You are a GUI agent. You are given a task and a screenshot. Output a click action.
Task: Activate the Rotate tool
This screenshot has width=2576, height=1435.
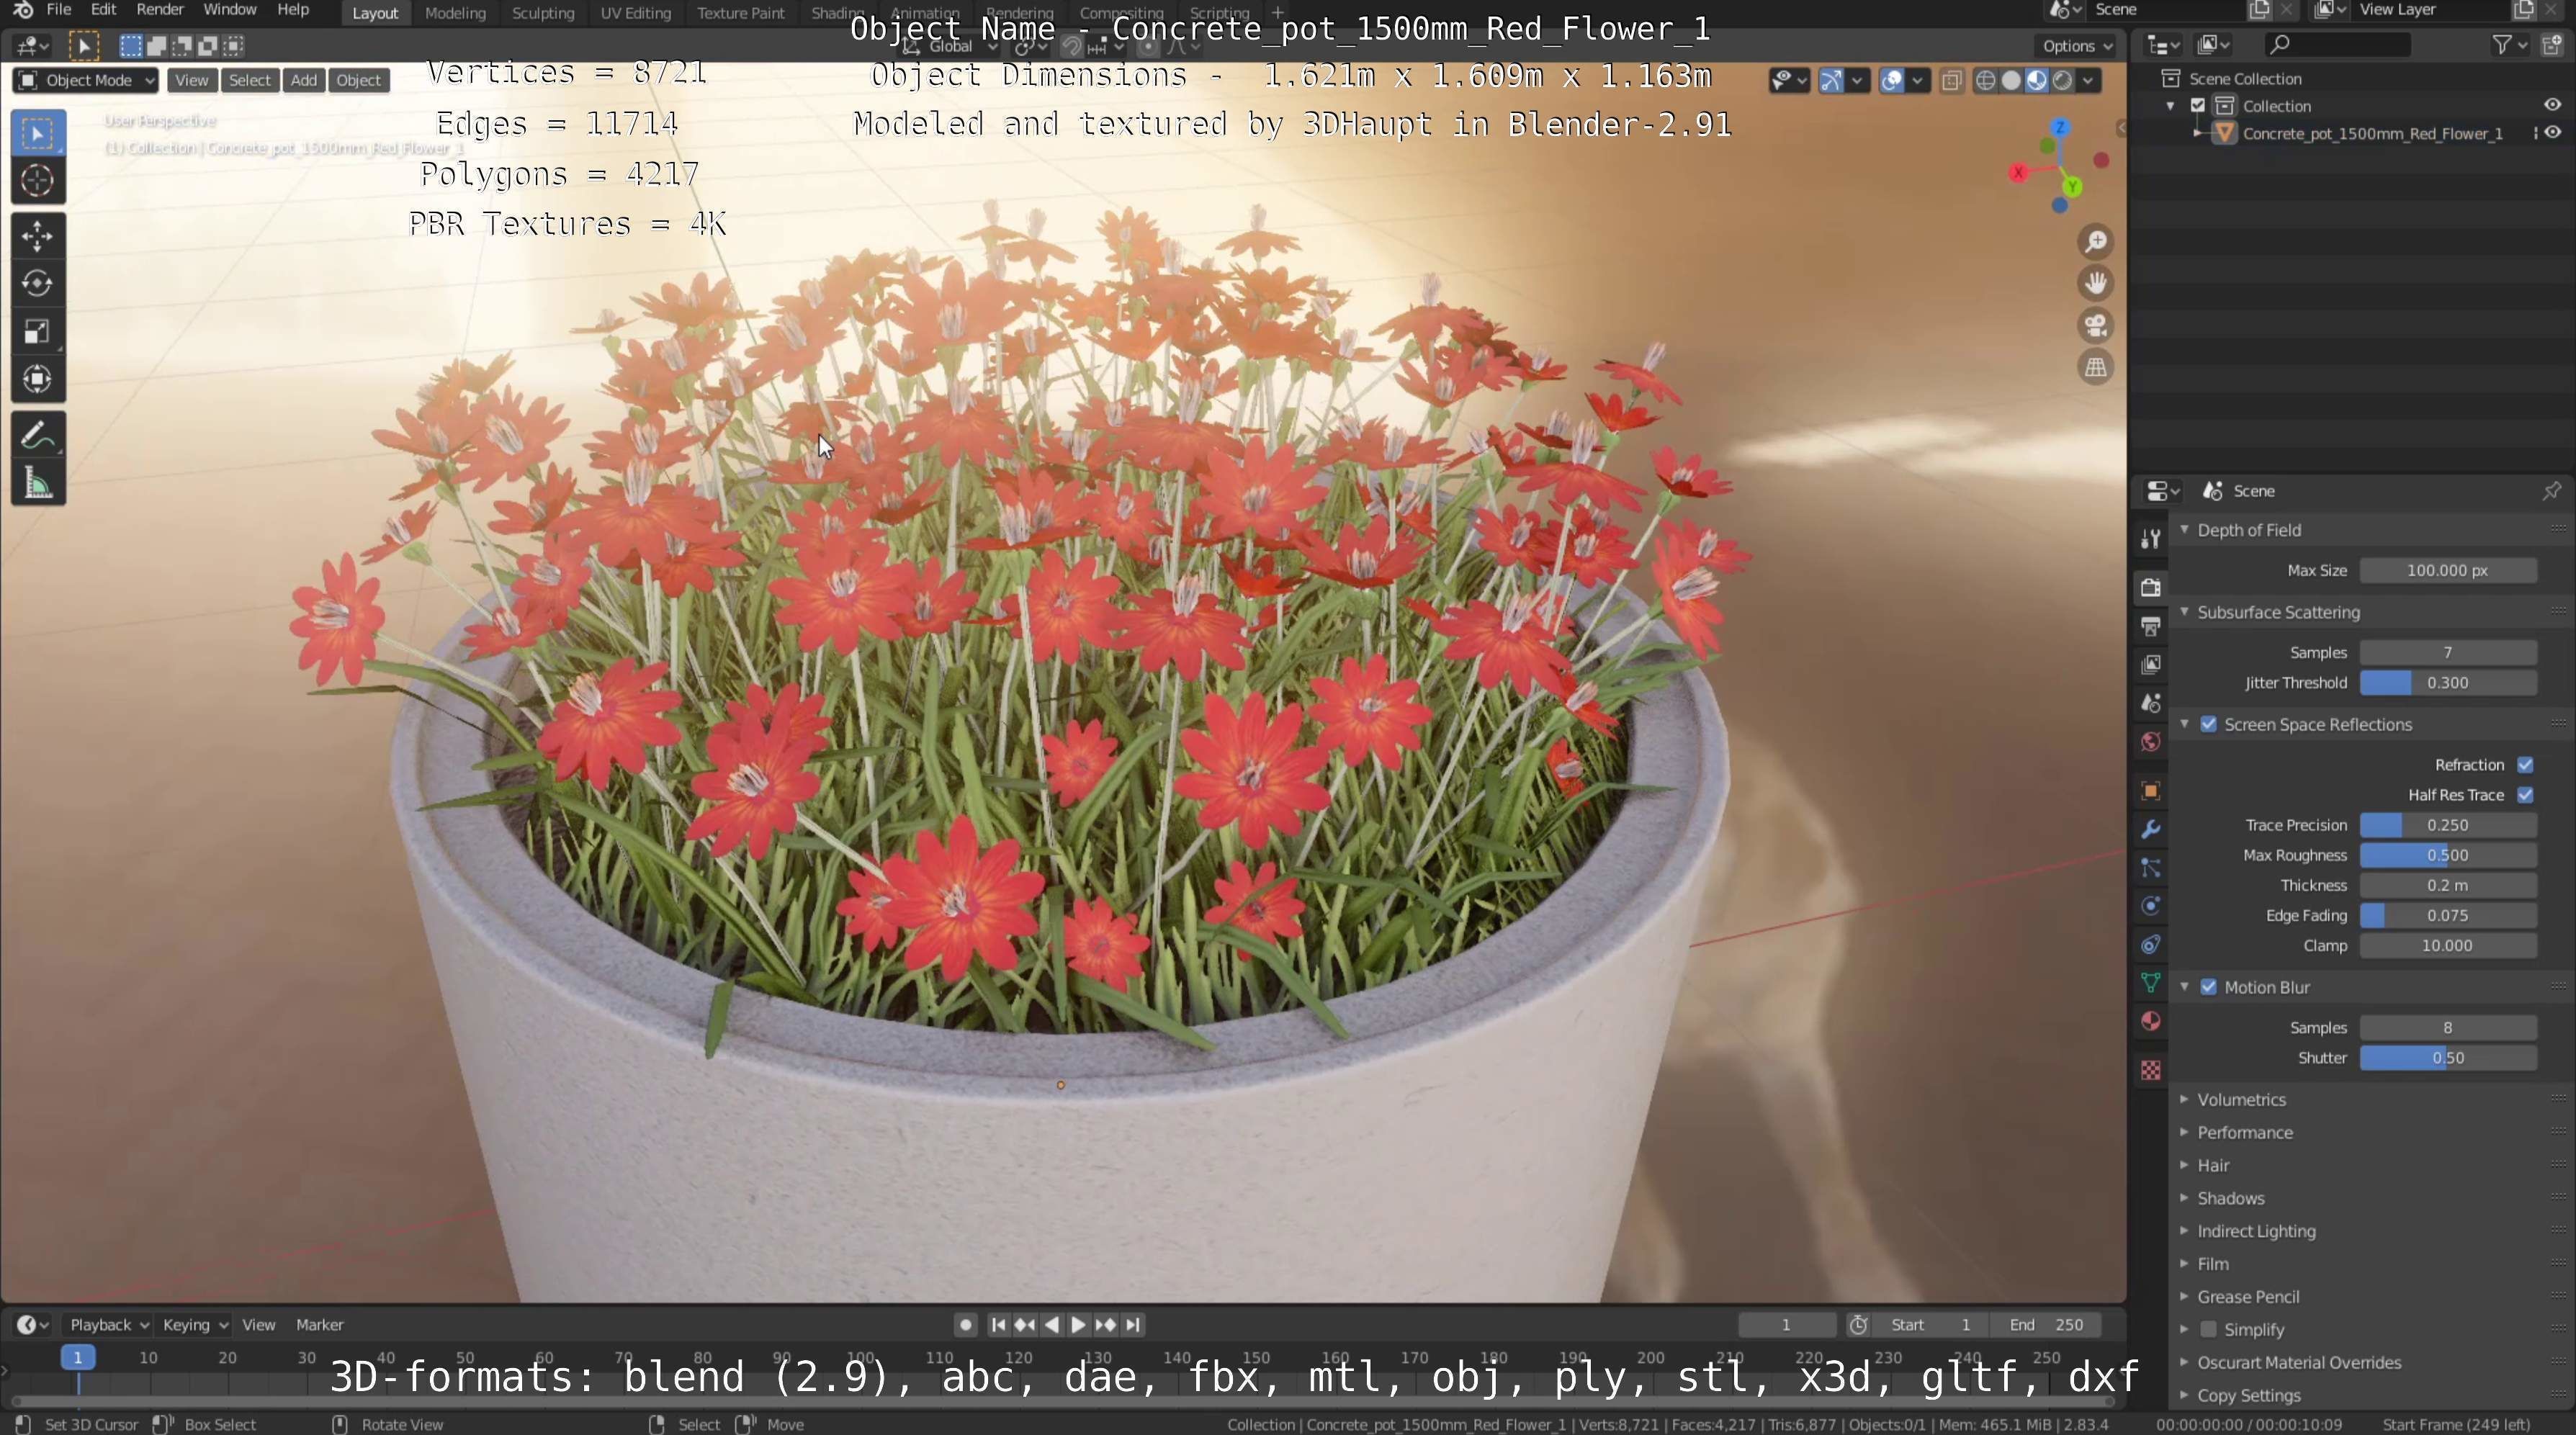coord(38,284)
